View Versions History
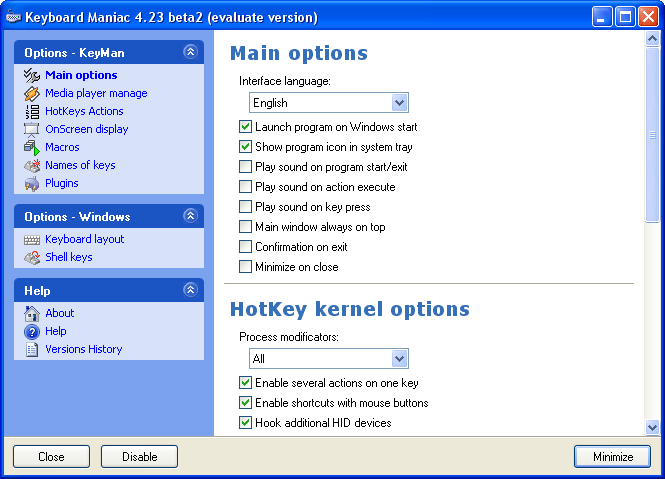Viewport: 665px width, 479px height. click(x=84, y=349)
